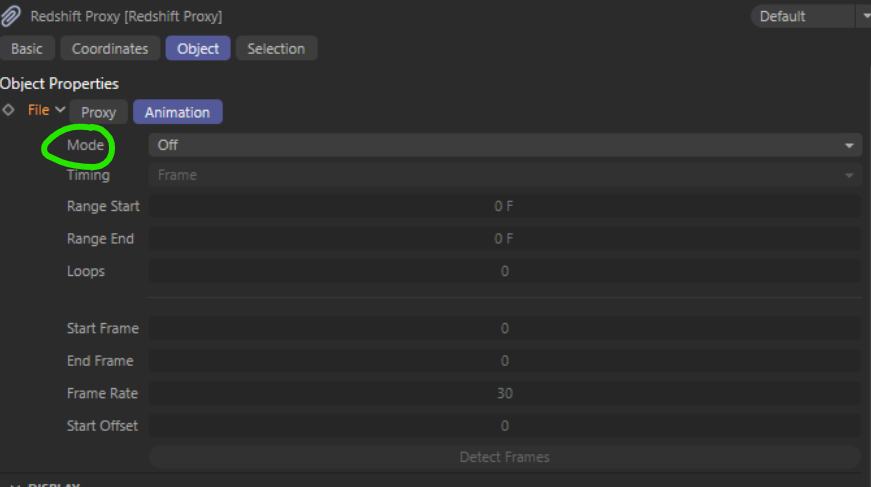Select the Object tab

(198, 48)
